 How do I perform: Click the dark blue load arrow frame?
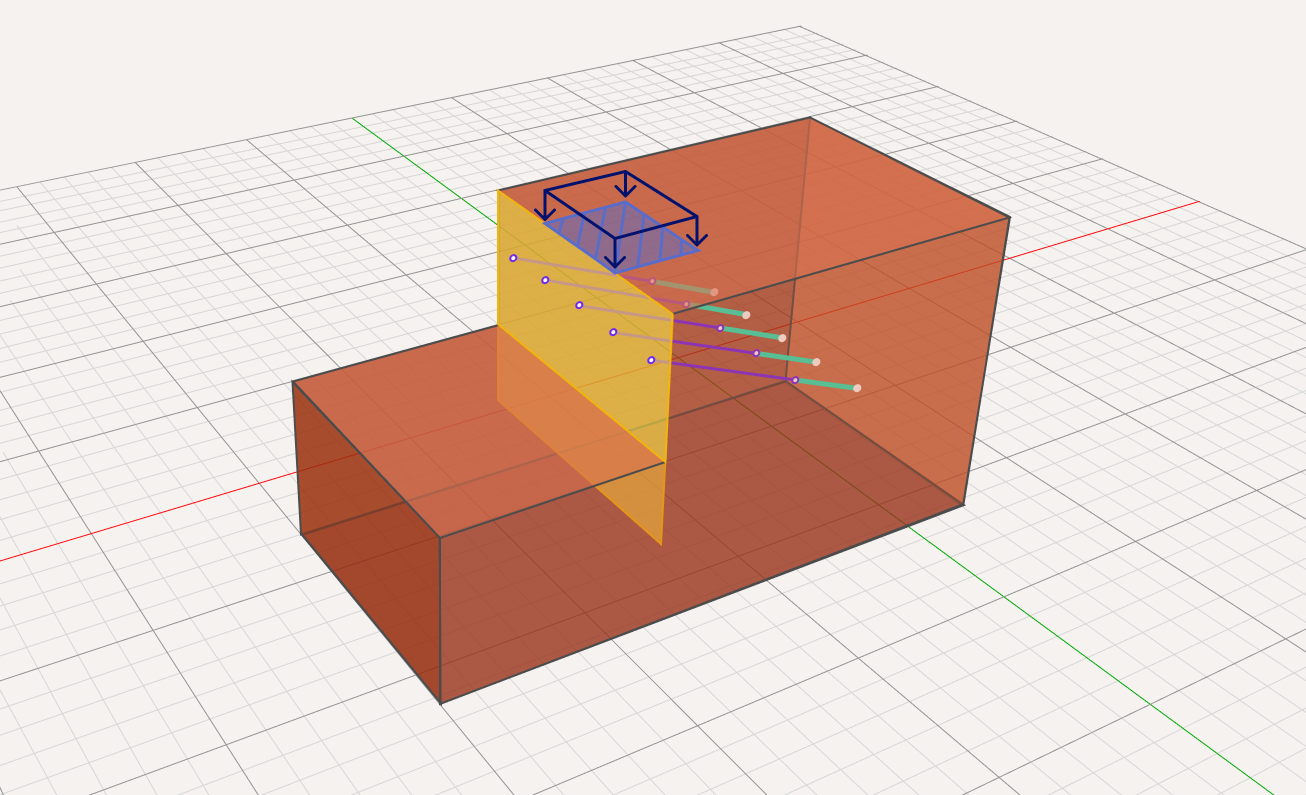tap(621, 220)
